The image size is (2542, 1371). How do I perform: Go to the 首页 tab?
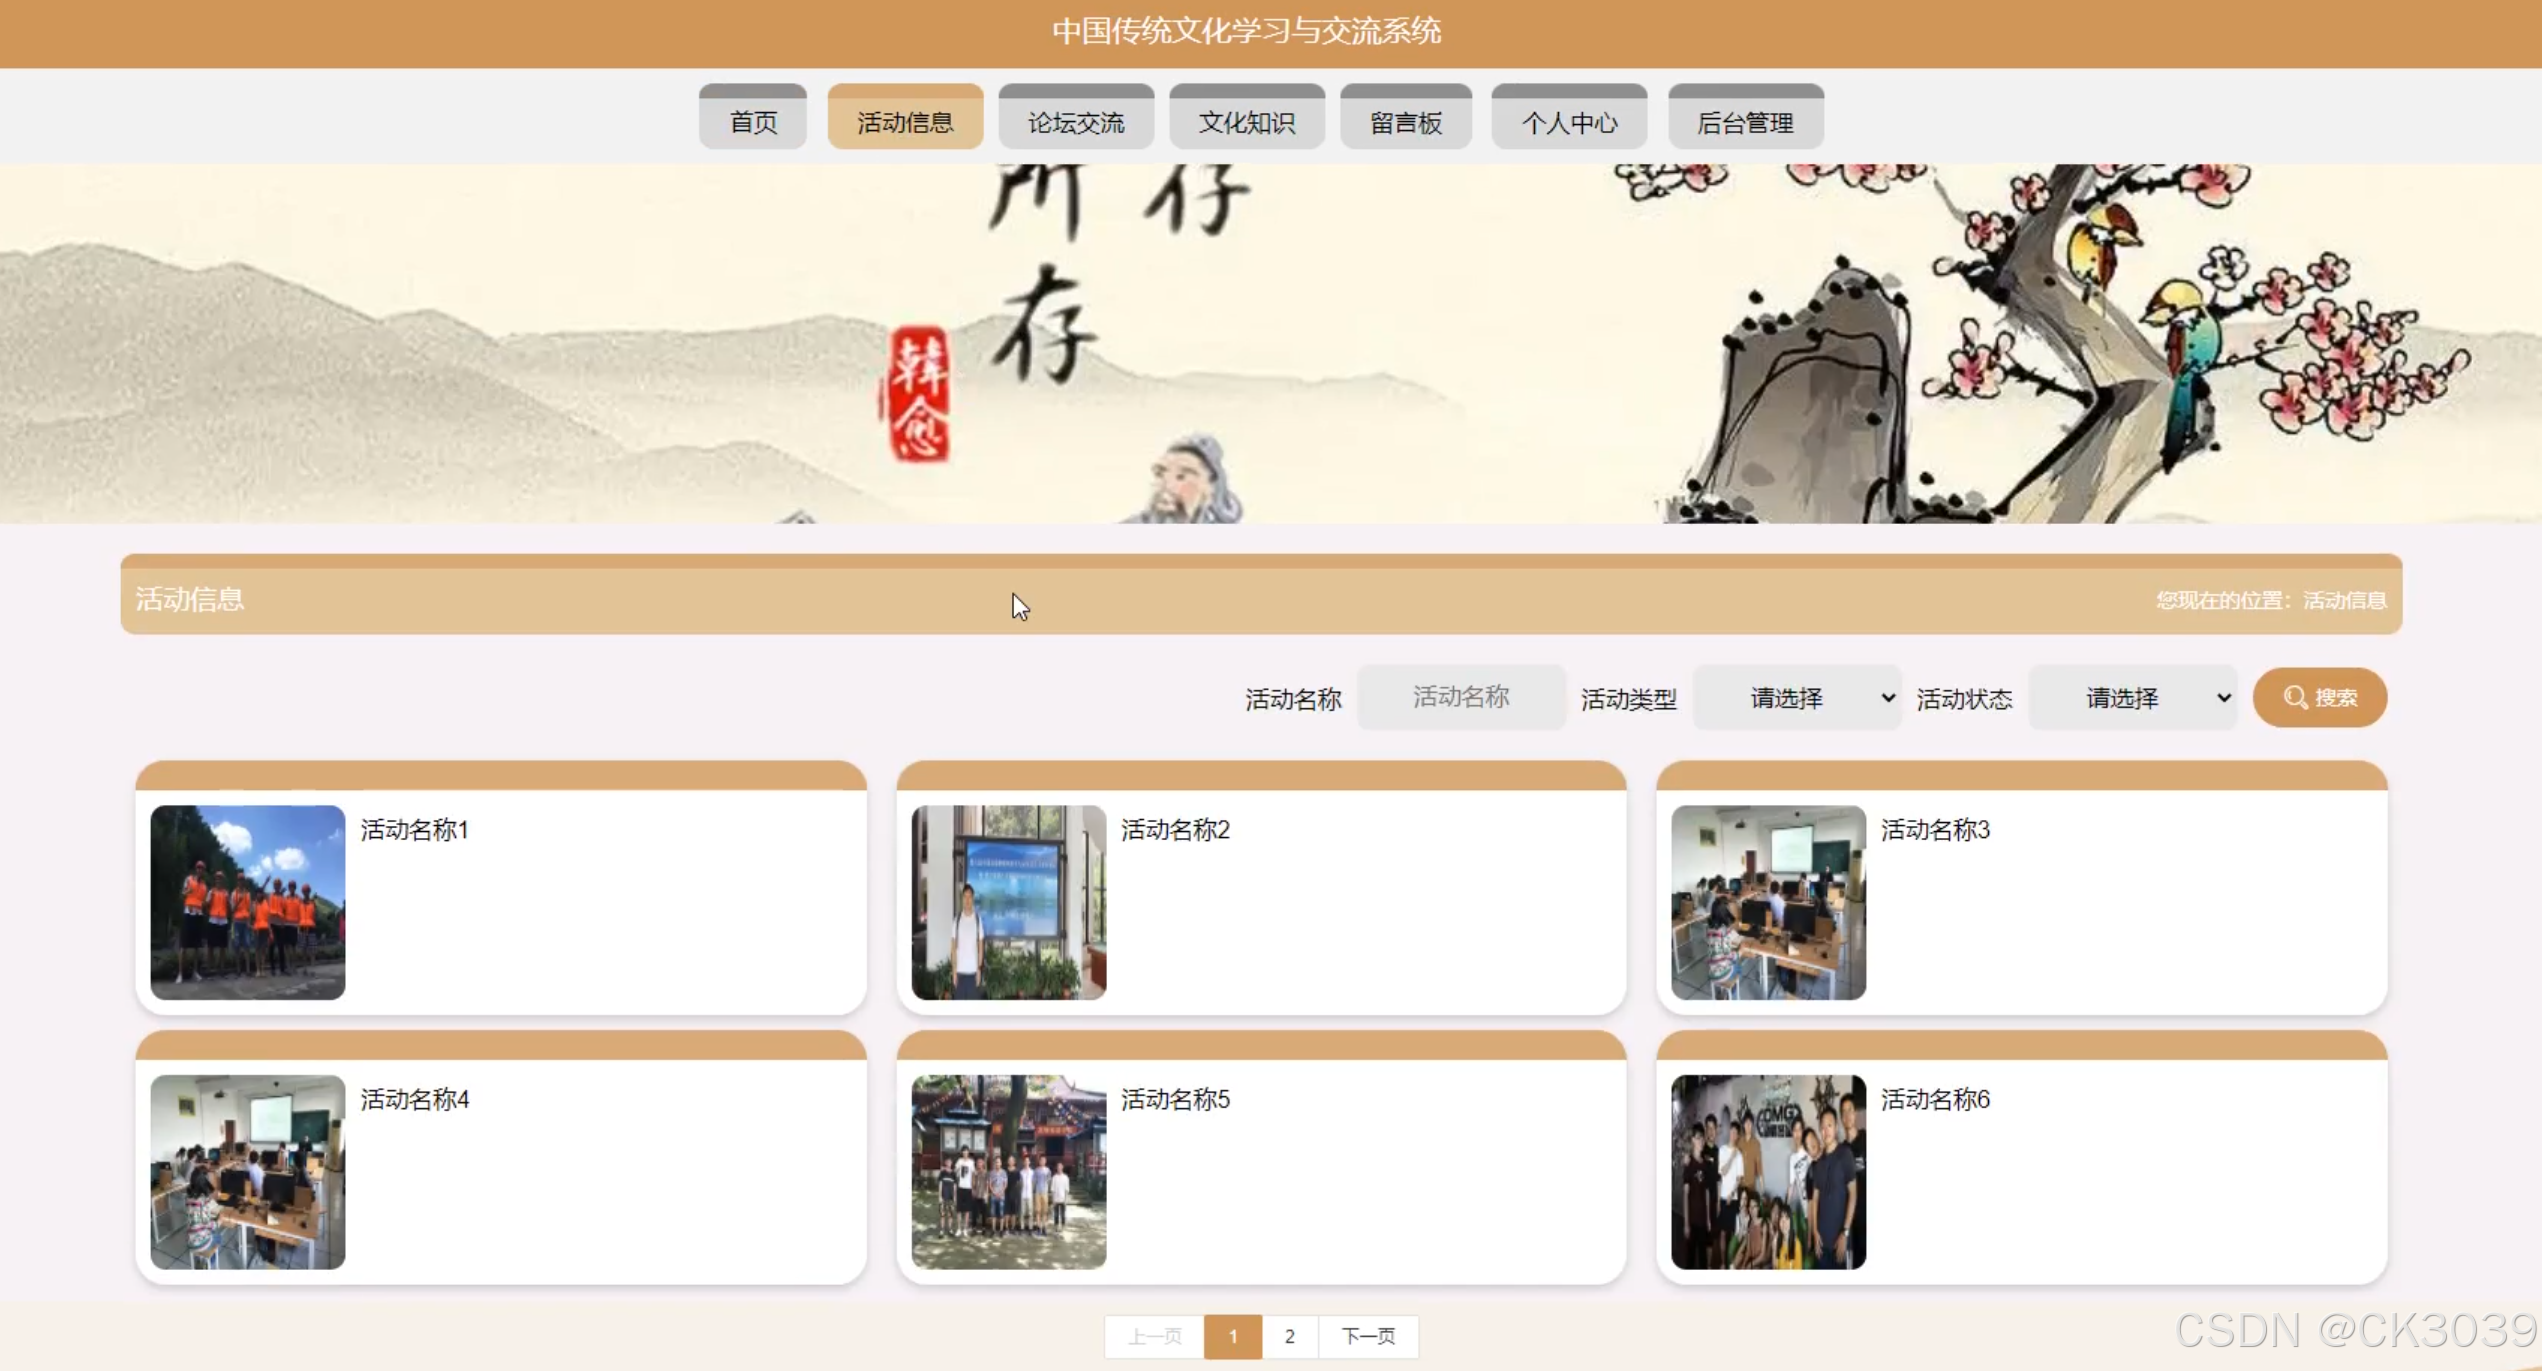click(753, 122)
